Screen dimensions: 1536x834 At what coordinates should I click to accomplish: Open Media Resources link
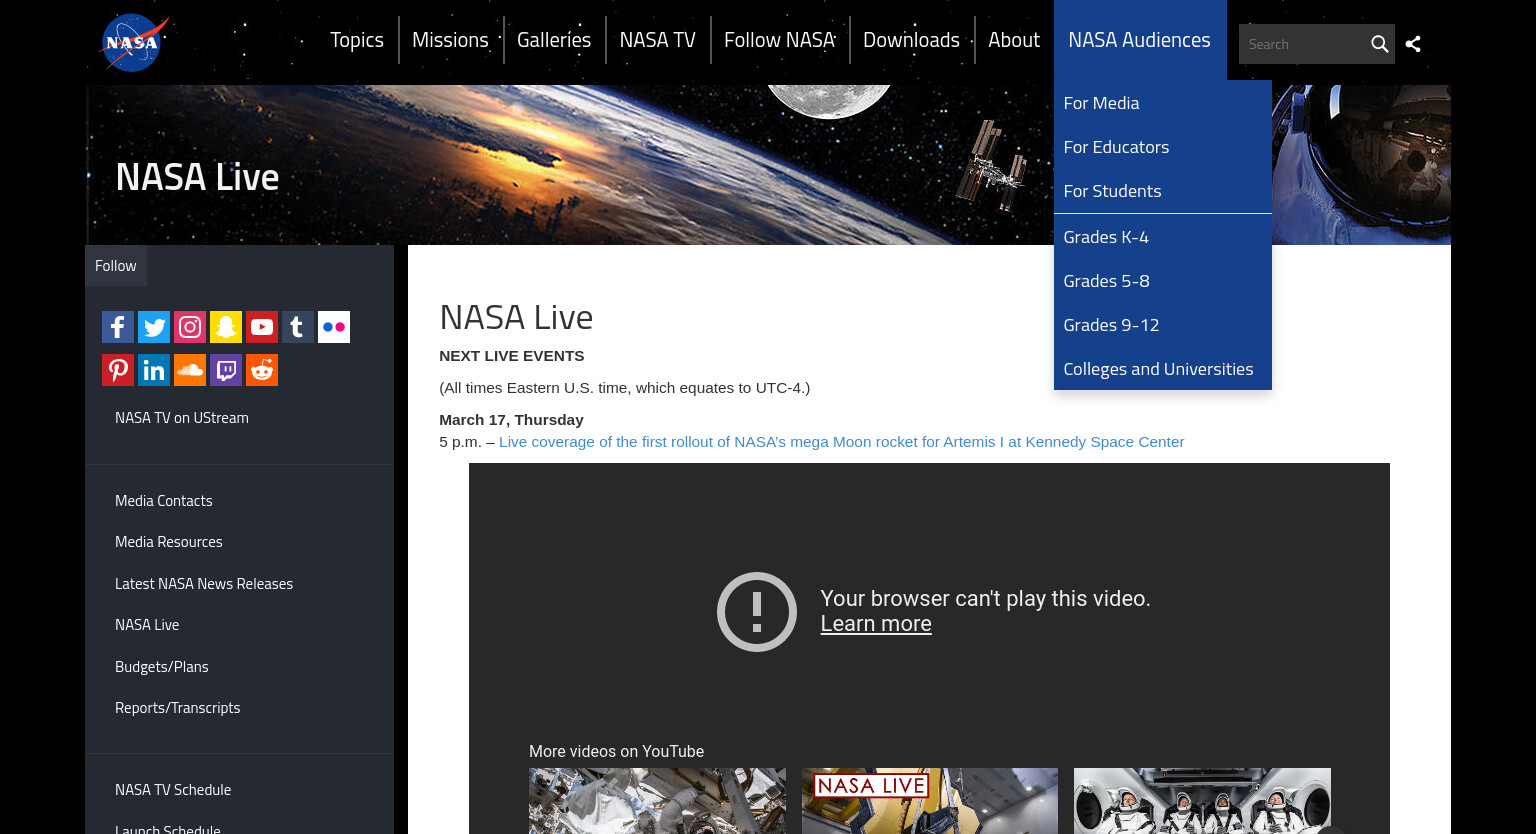(169, 542)
